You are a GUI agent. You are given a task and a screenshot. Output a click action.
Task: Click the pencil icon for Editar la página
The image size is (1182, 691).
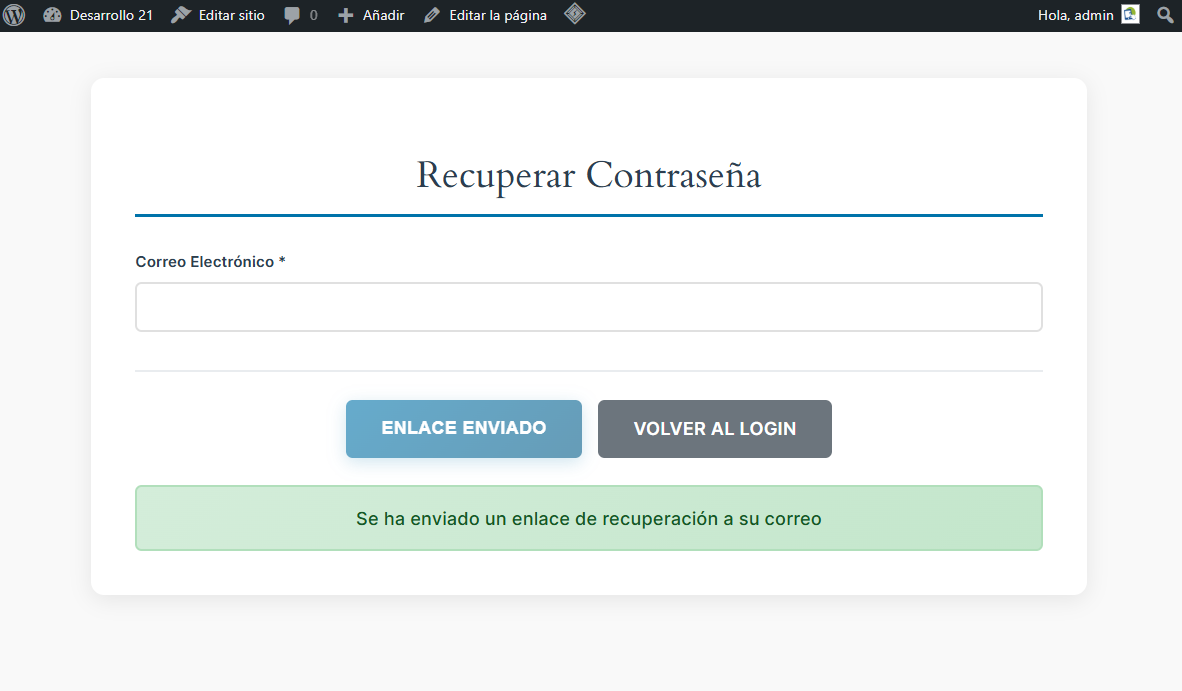point(432,16)
